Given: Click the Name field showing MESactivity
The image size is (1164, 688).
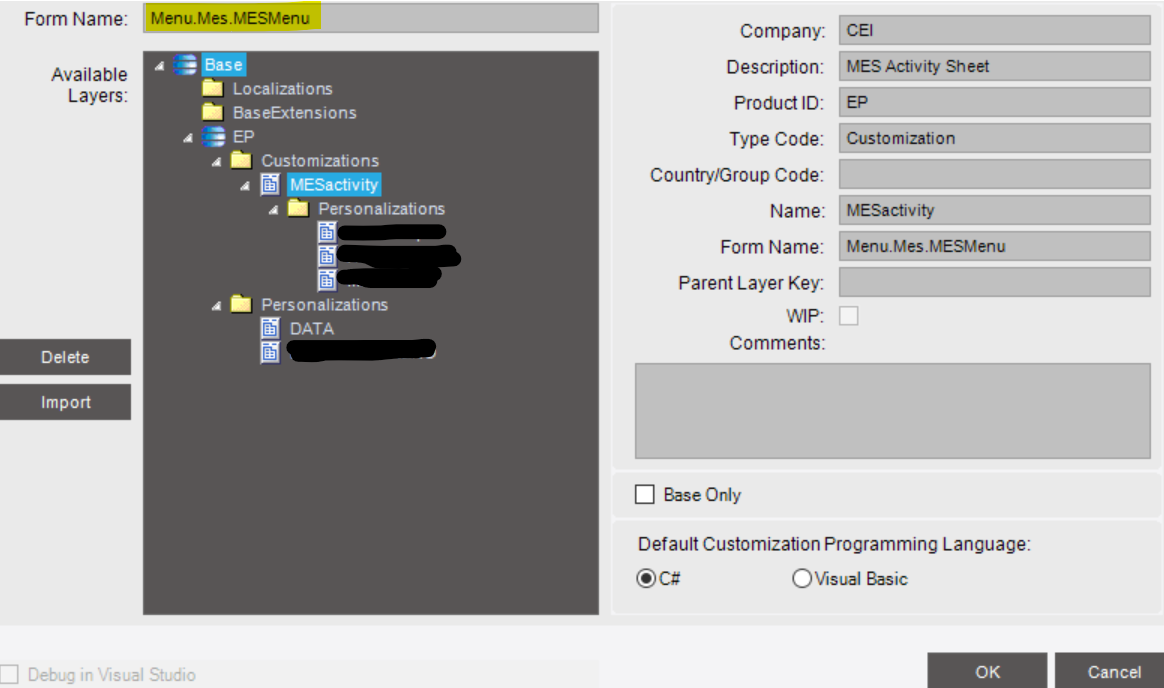Looking at the screenshot, I should 995,210.
